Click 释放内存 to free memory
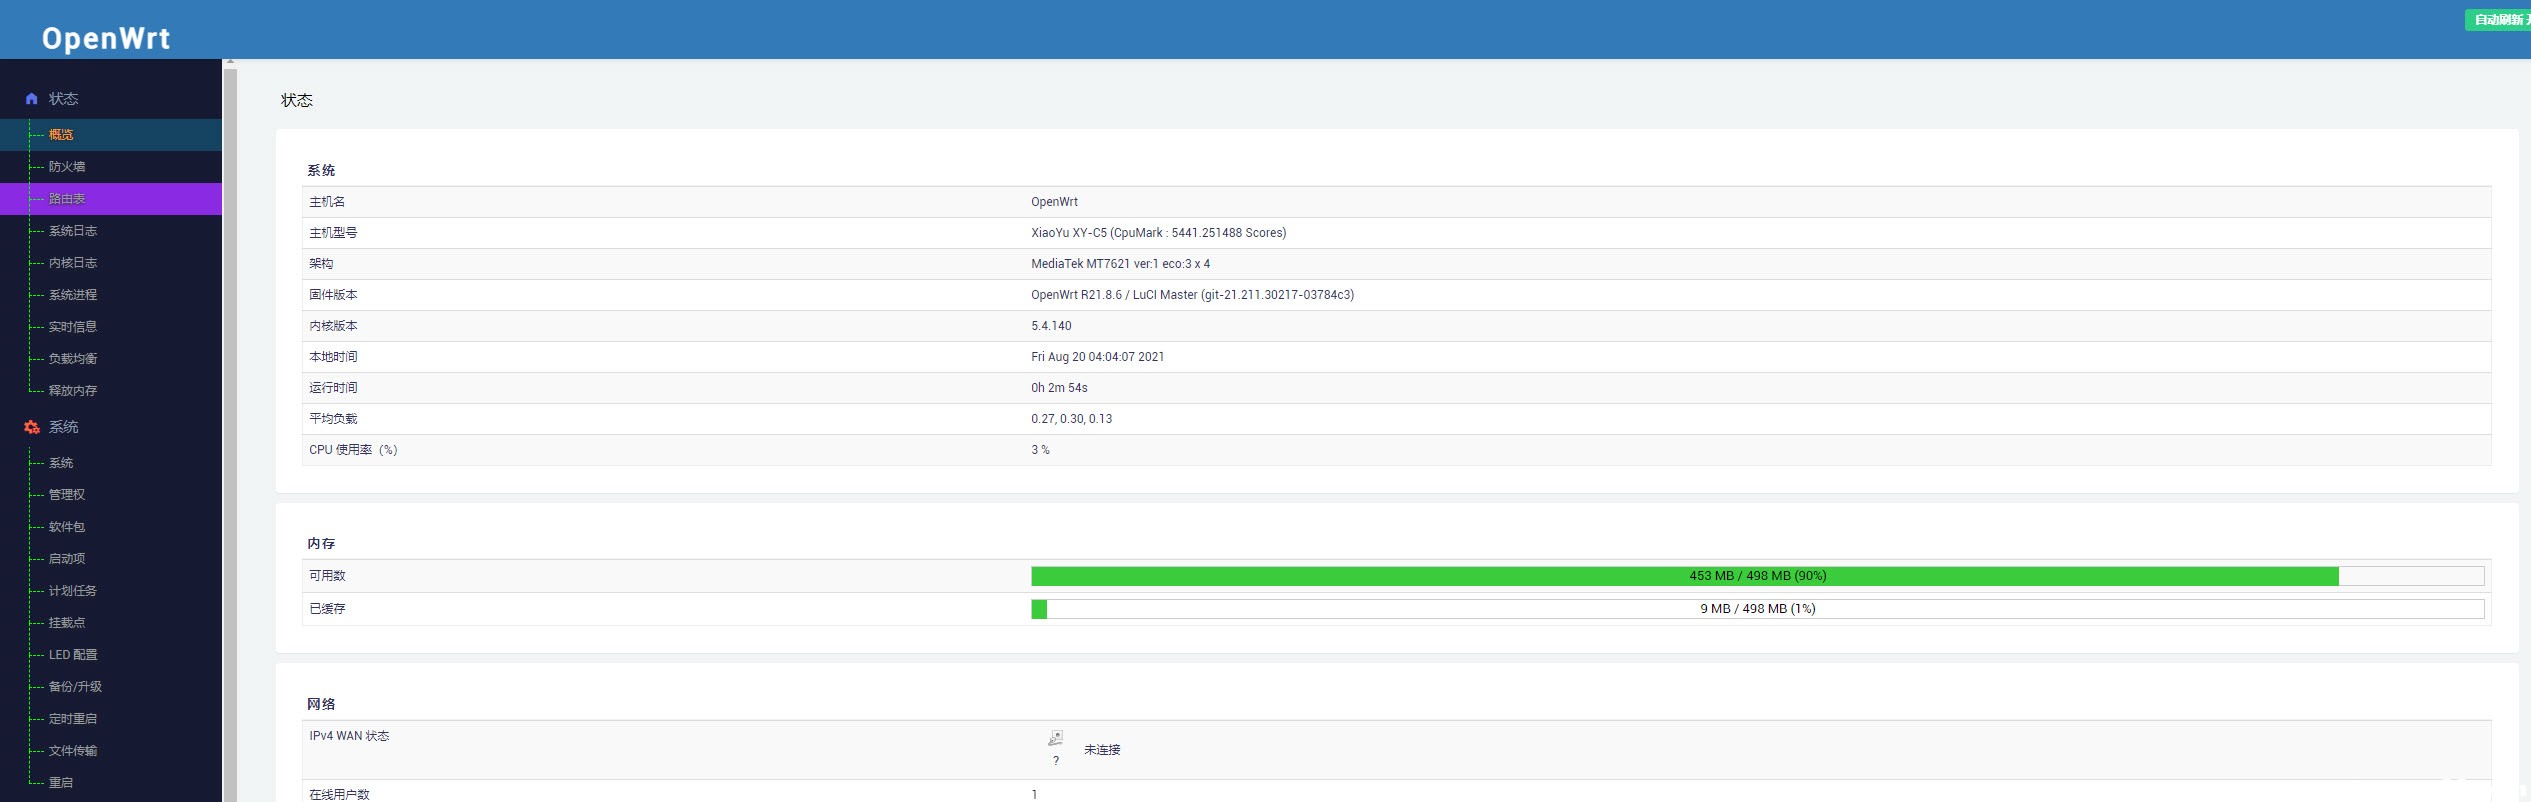The height and width of the screenshot is (802, 2531). [73, 391]
